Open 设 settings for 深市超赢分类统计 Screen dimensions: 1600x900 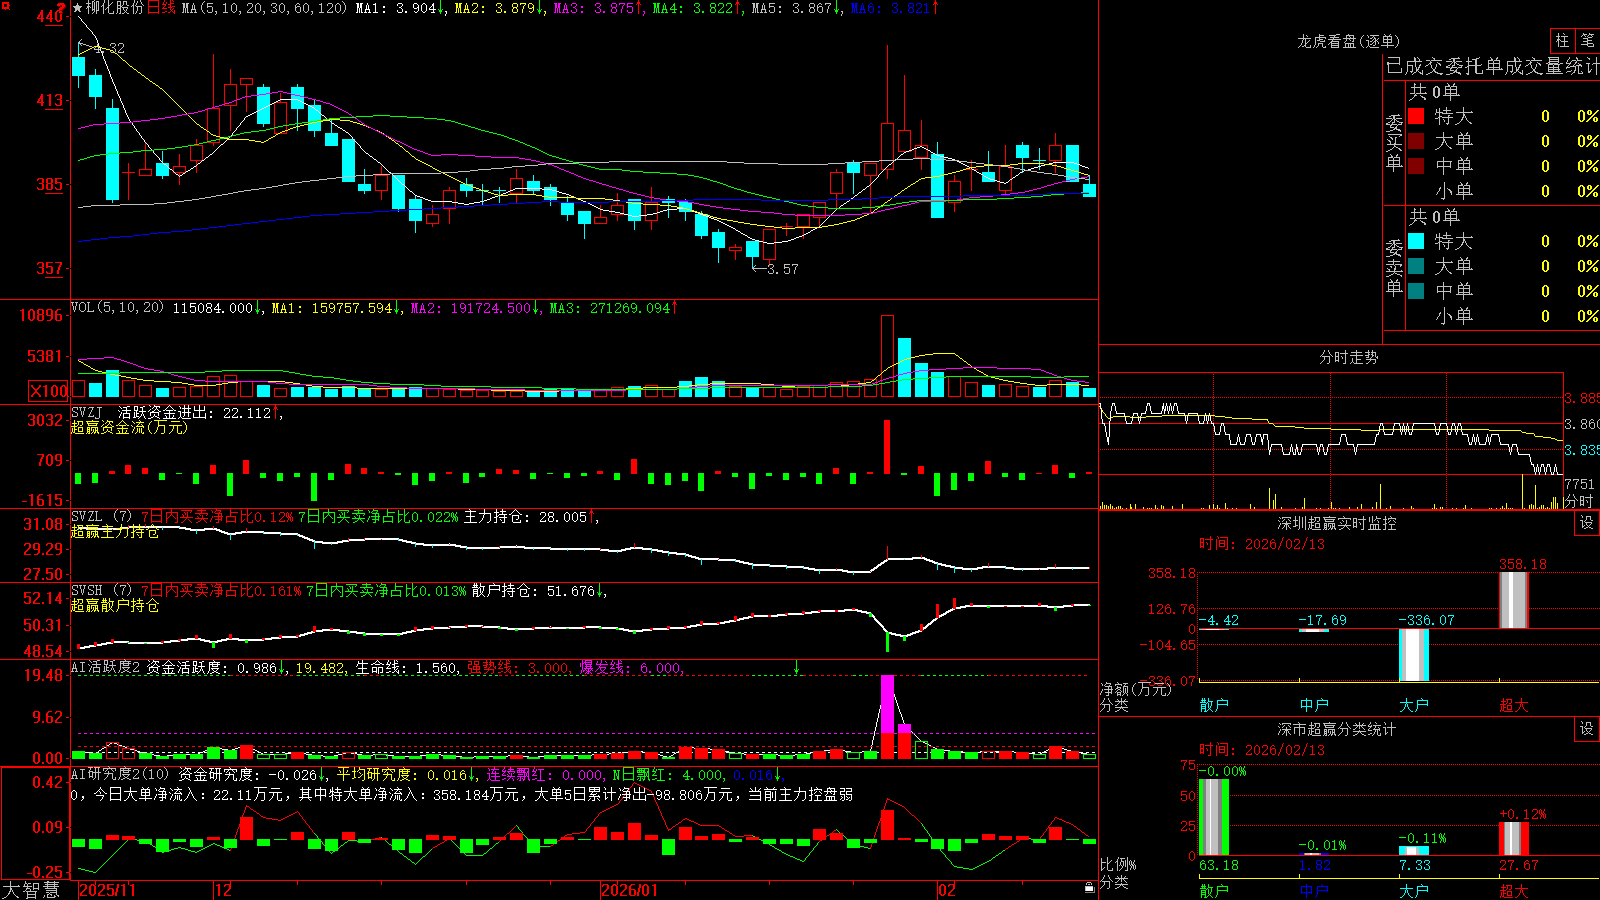pos(1587,729)
